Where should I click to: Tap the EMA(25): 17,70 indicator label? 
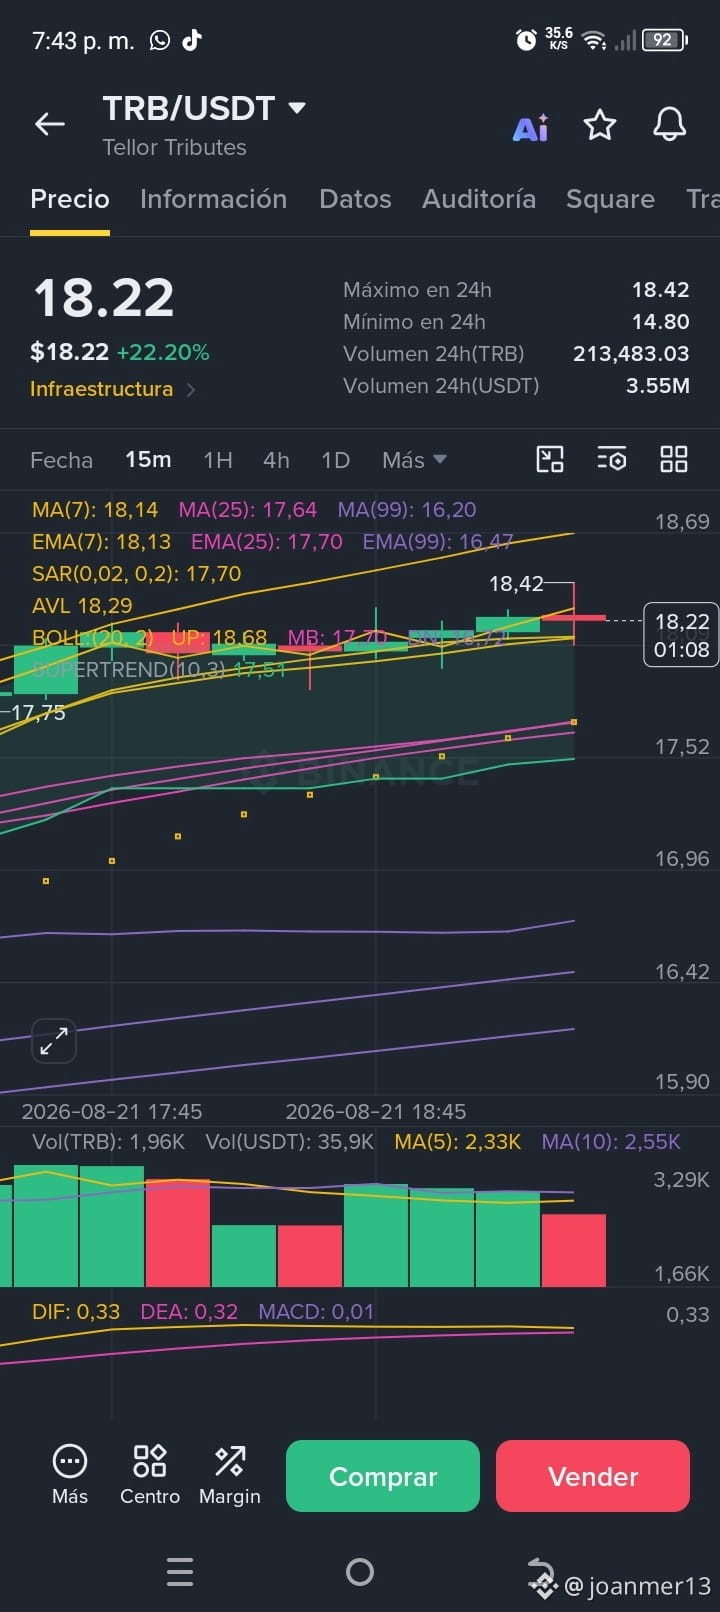click(267, 542)
